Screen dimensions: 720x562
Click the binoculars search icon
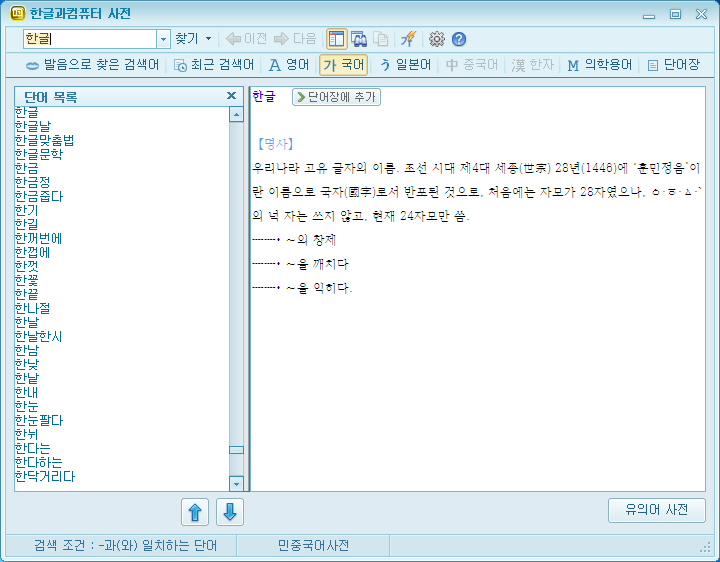[359, 39]
